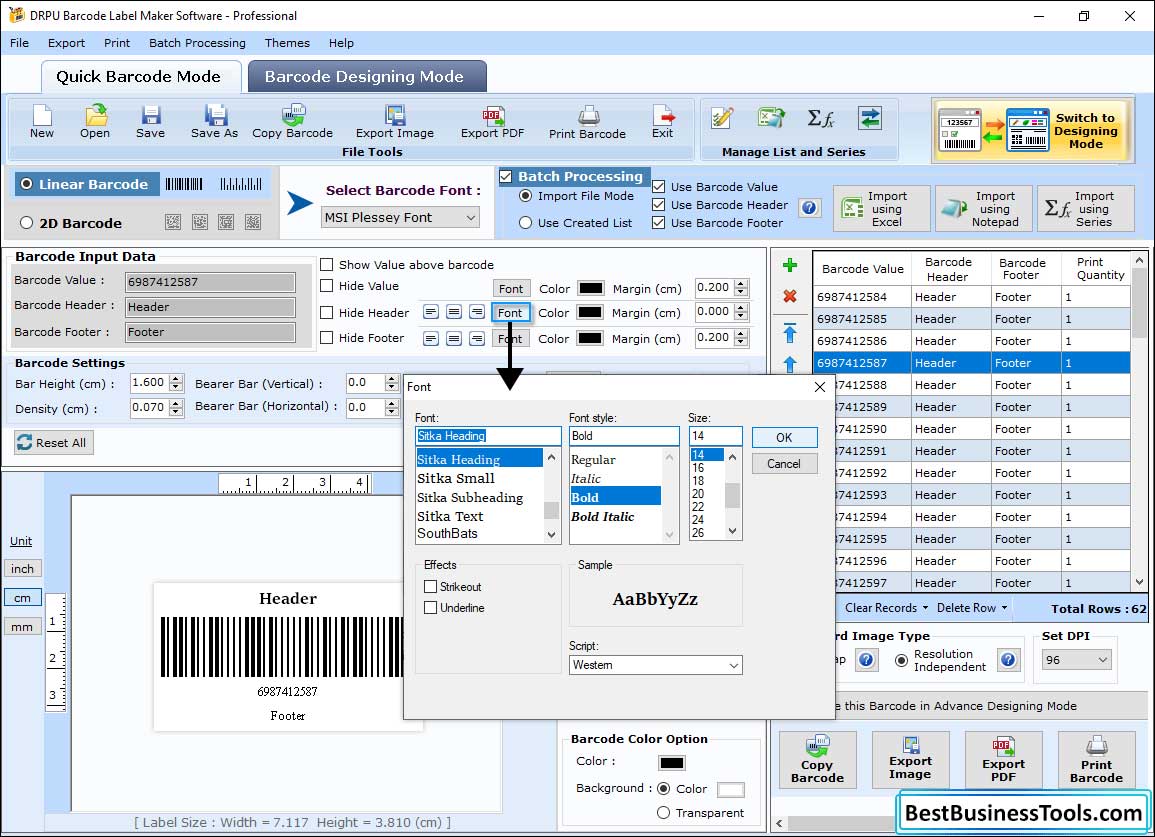Viewport: 1155px width, 837px height.
Task: Click the Save As icon
Action: (x=214, y=122)
